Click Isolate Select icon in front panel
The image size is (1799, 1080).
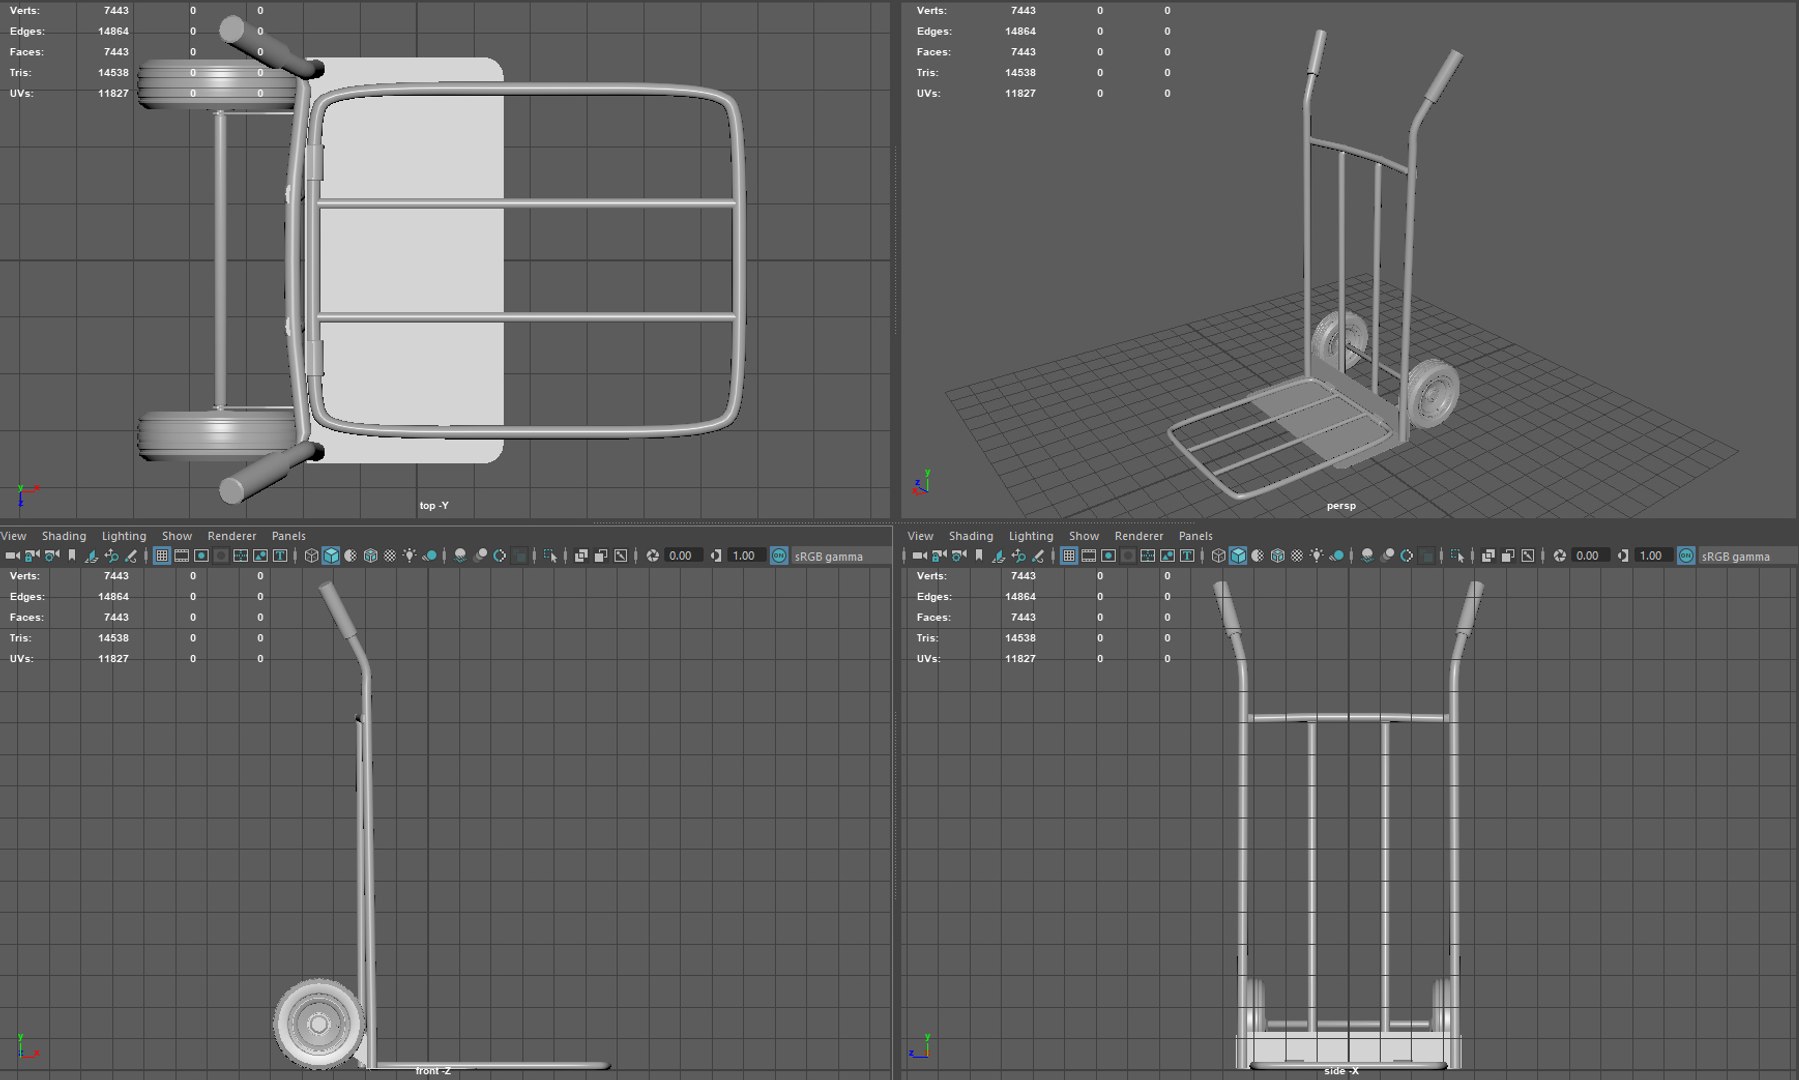pos(550,556)
